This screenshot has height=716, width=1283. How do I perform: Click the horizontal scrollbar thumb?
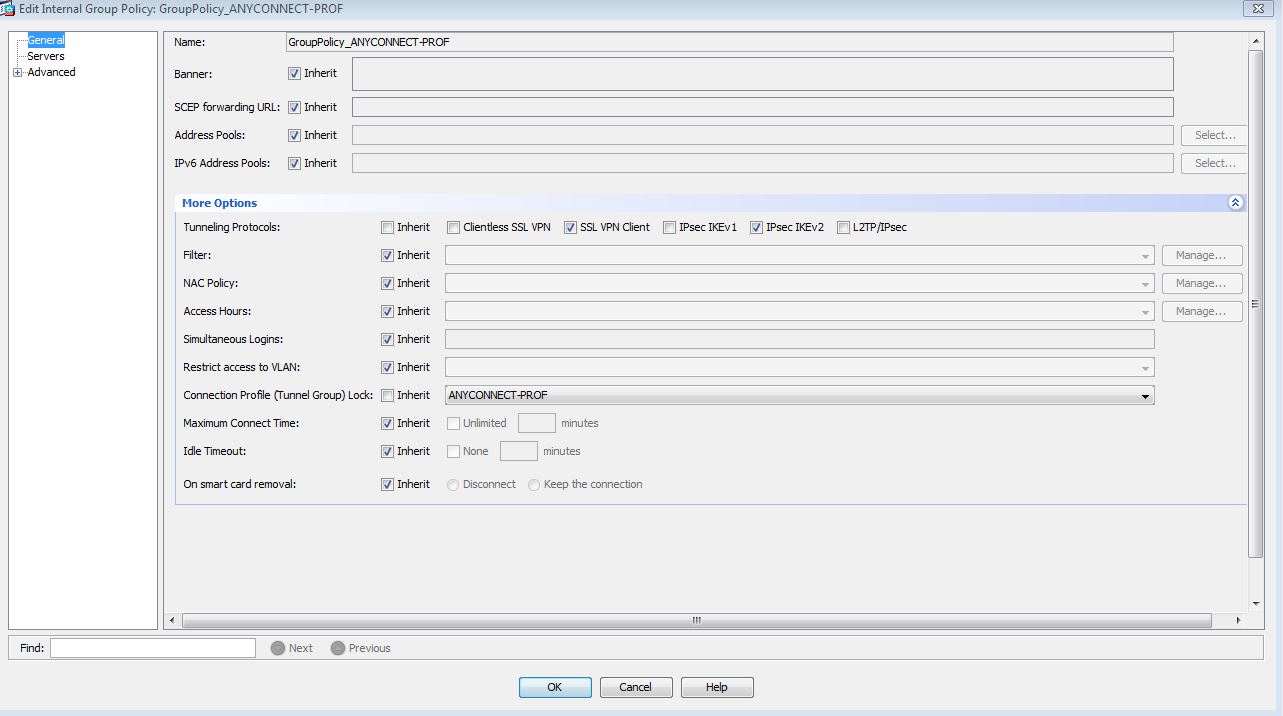[696, 621]
